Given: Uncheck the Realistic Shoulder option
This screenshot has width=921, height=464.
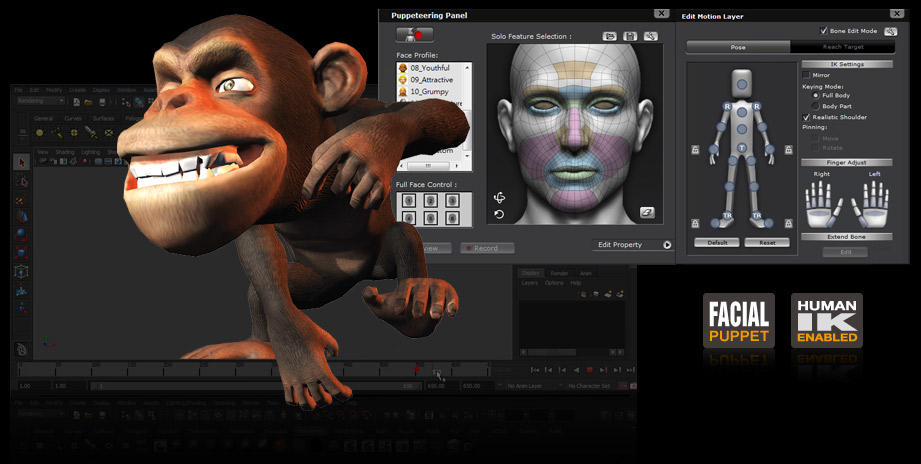Looking at the screenshot, I should click(x=807, y=117).
